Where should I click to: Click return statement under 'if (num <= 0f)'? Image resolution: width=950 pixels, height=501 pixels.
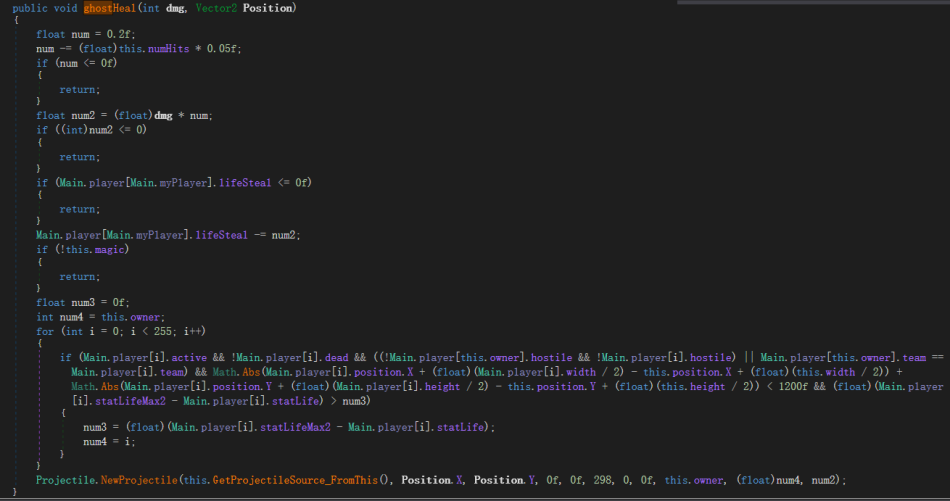click(79, 90)
